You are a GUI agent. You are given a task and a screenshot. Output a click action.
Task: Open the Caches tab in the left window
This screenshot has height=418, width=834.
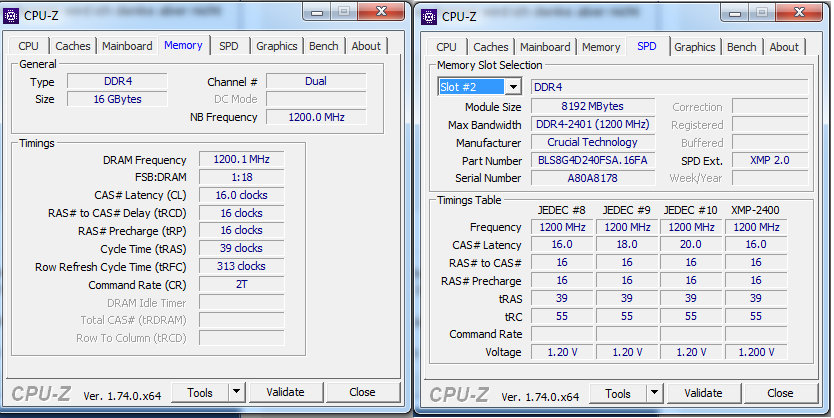point(73,46)
